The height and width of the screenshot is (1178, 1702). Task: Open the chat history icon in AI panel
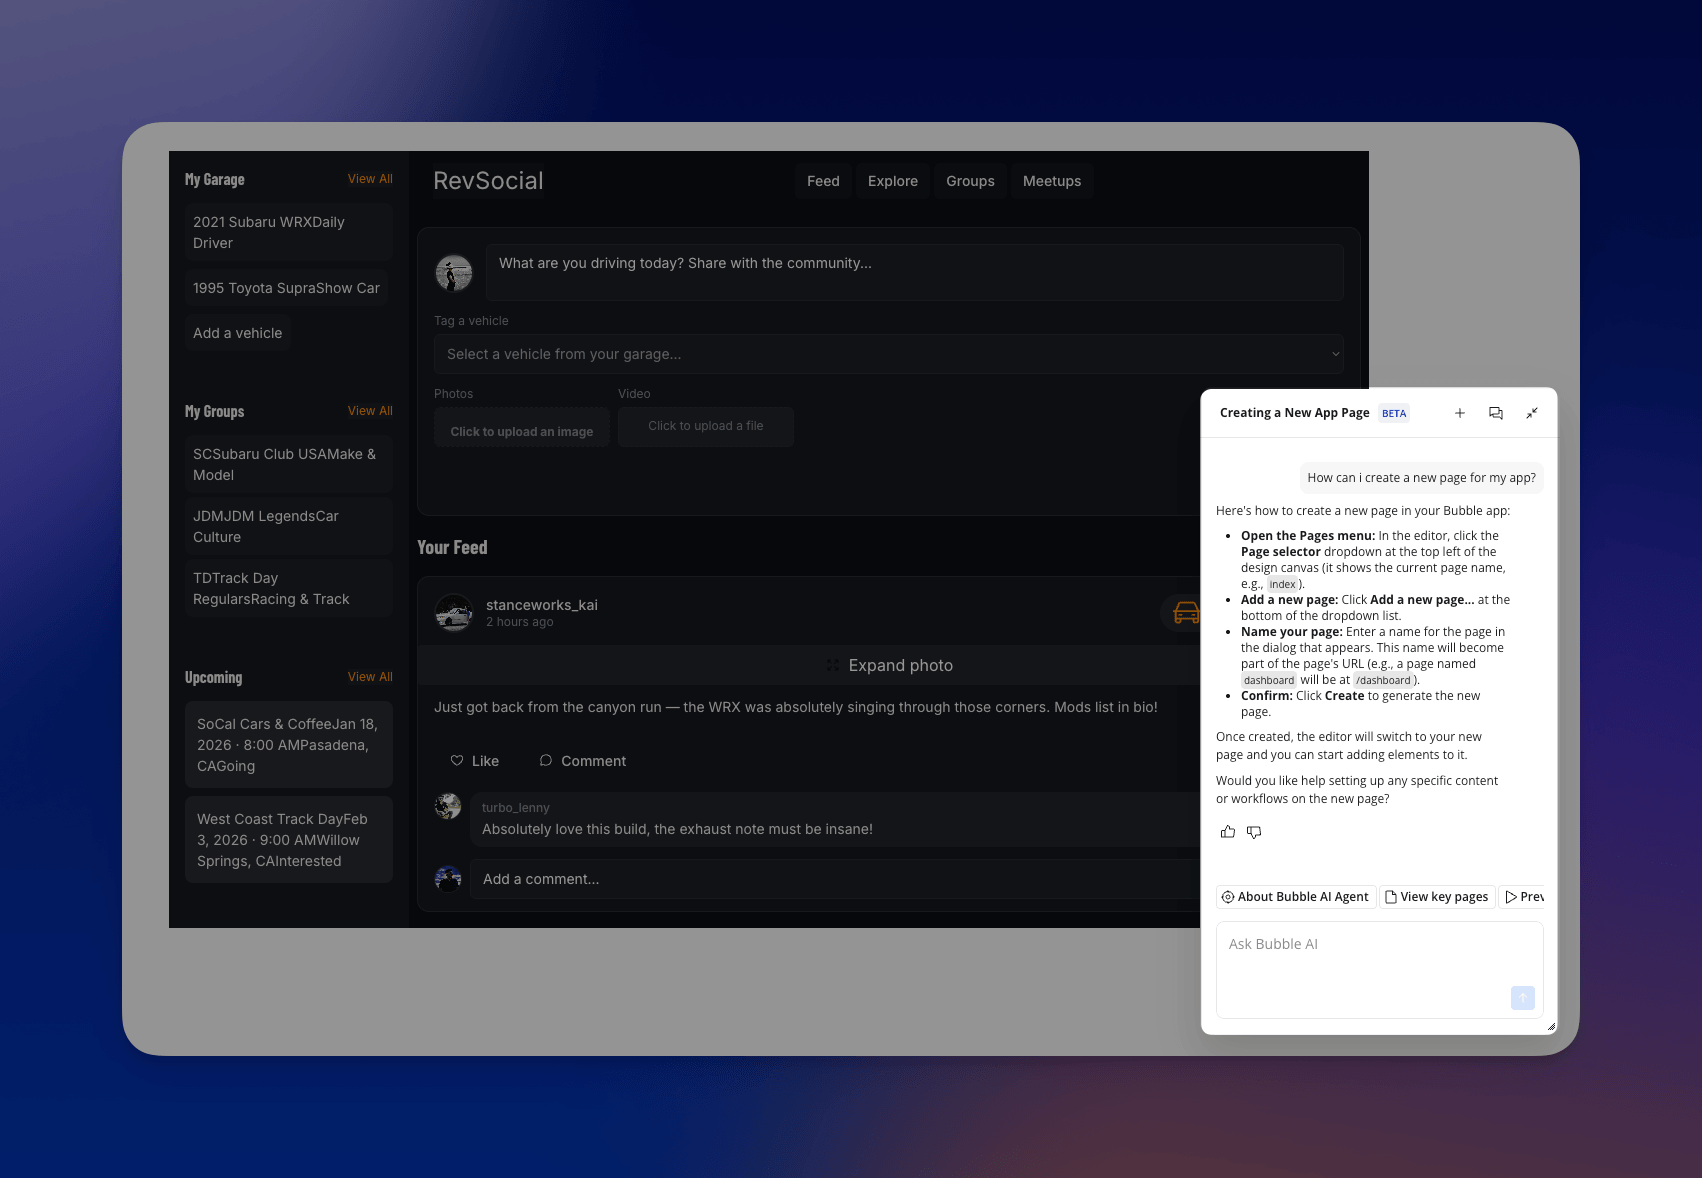(x=1496, y=412)
